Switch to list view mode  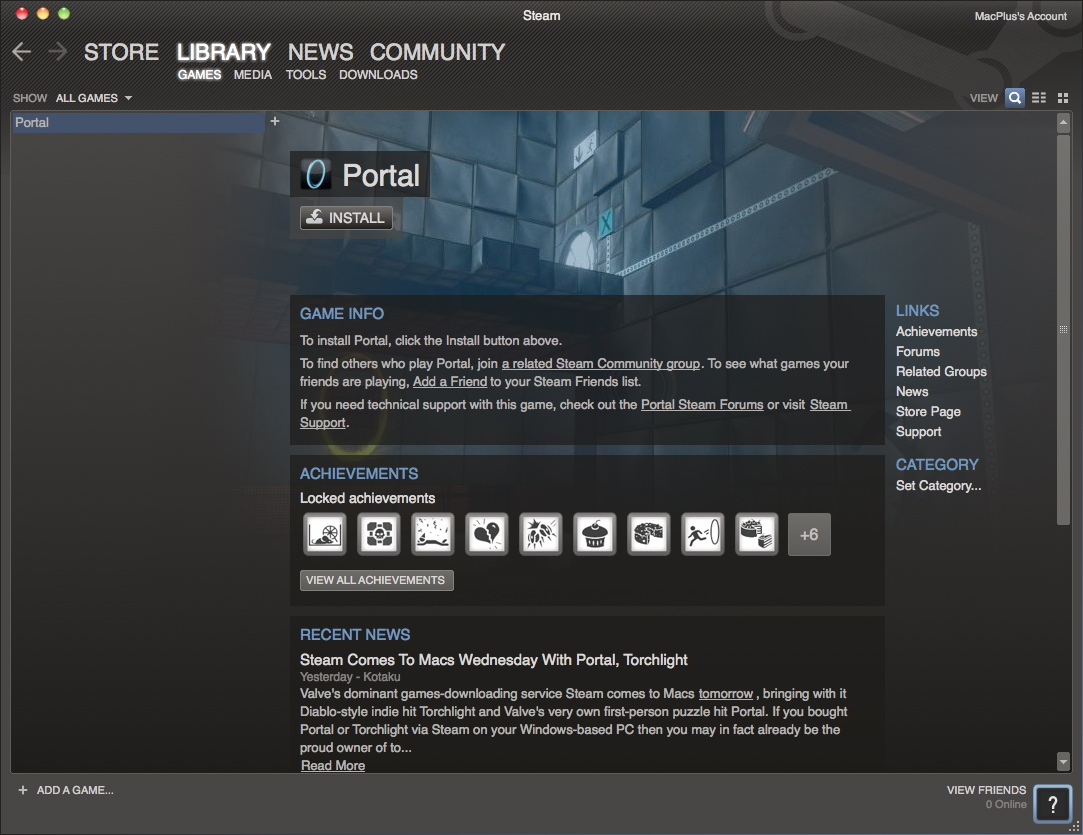coord(1039,98)
